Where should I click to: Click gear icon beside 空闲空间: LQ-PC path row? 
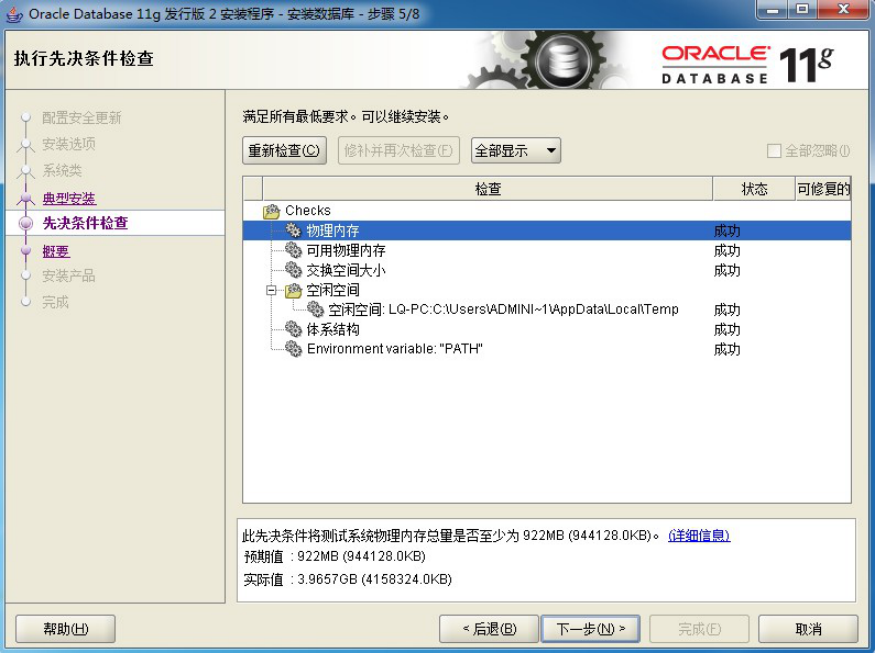[315, 309]
